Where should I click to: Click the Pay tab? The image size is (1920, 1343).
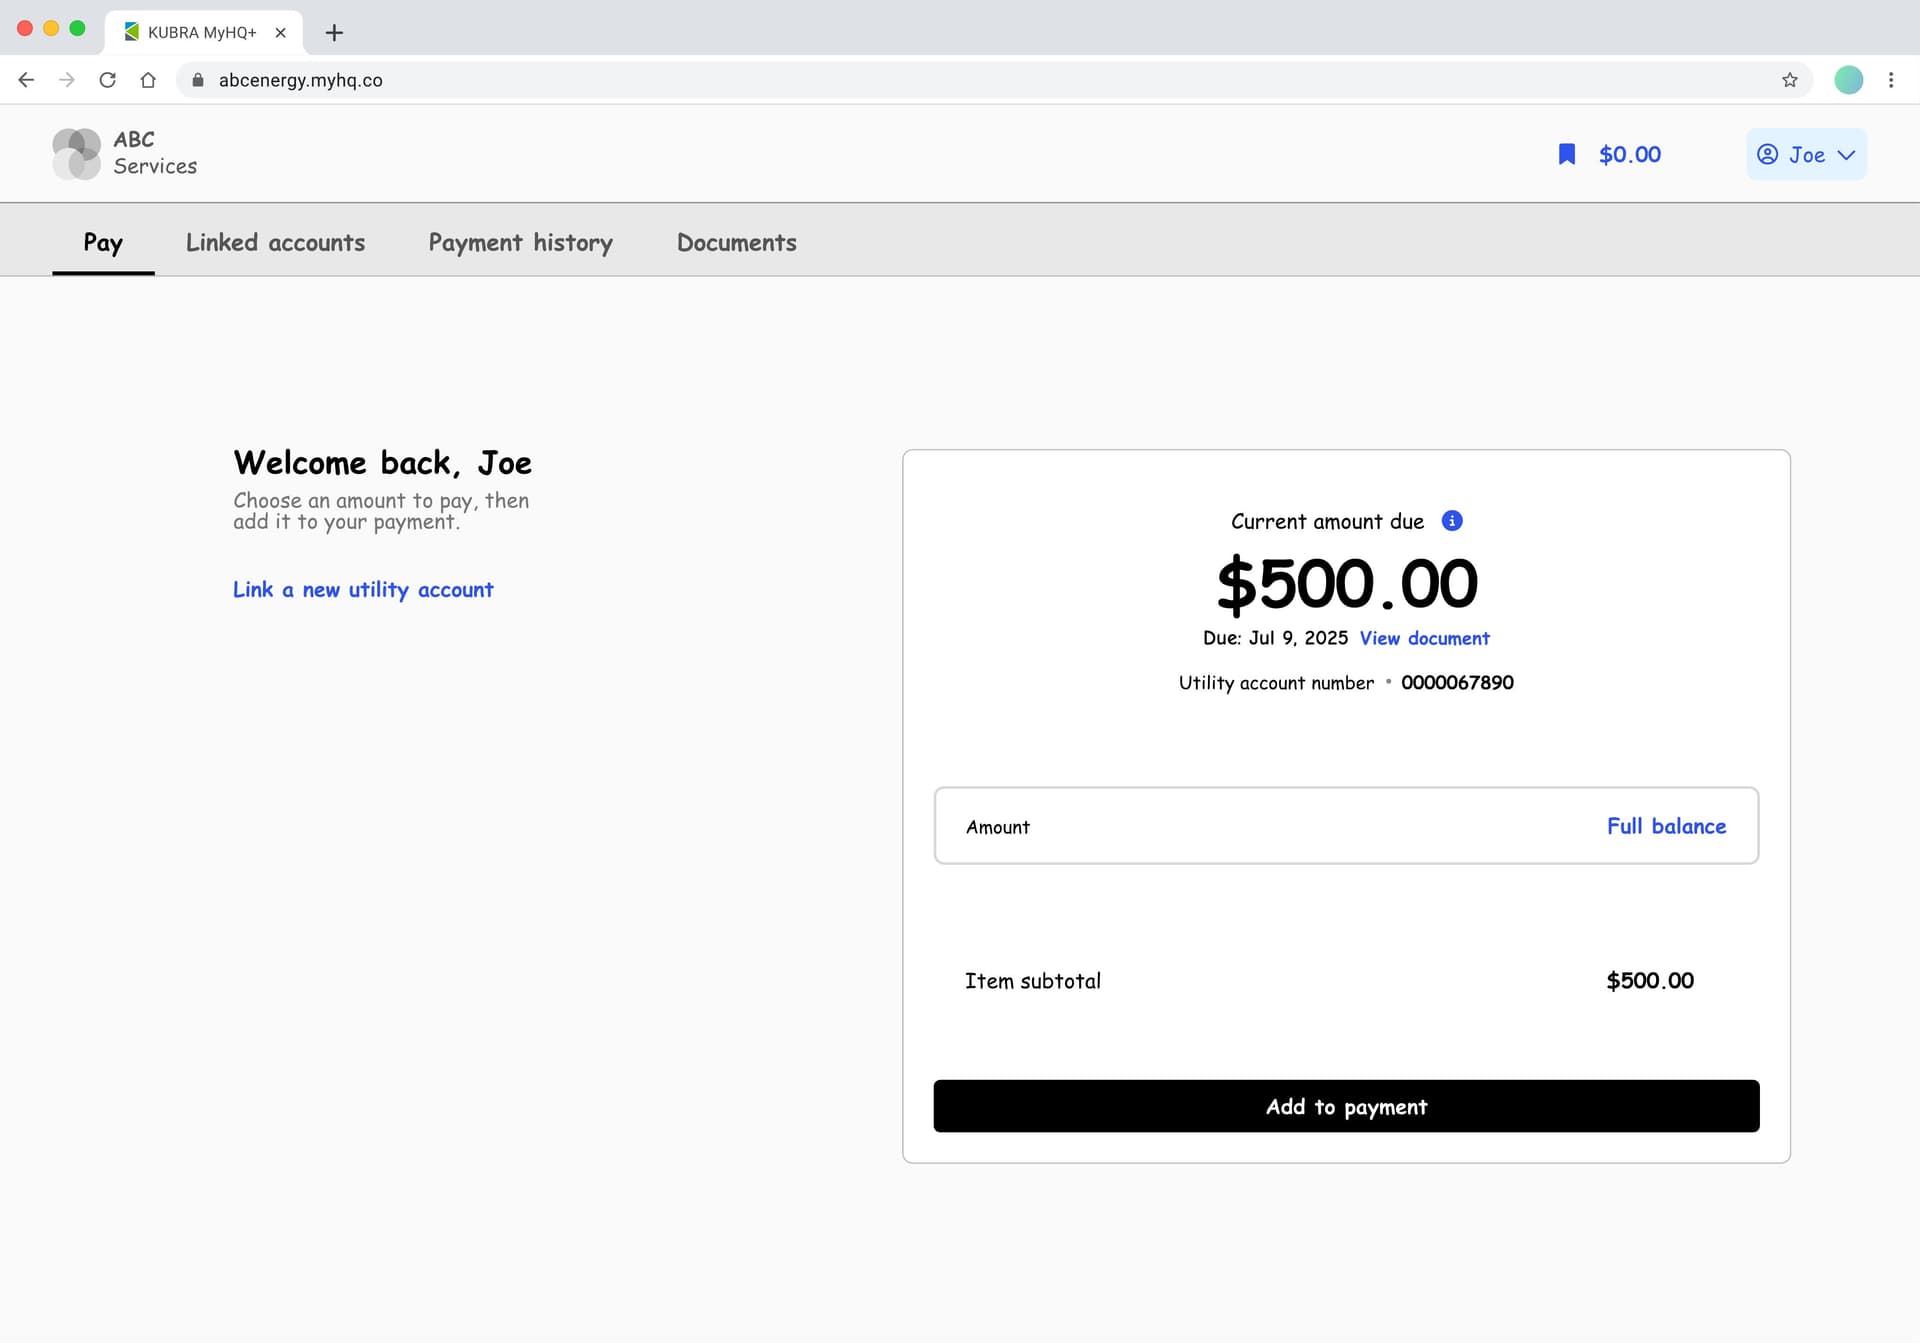tap(103, 242)
